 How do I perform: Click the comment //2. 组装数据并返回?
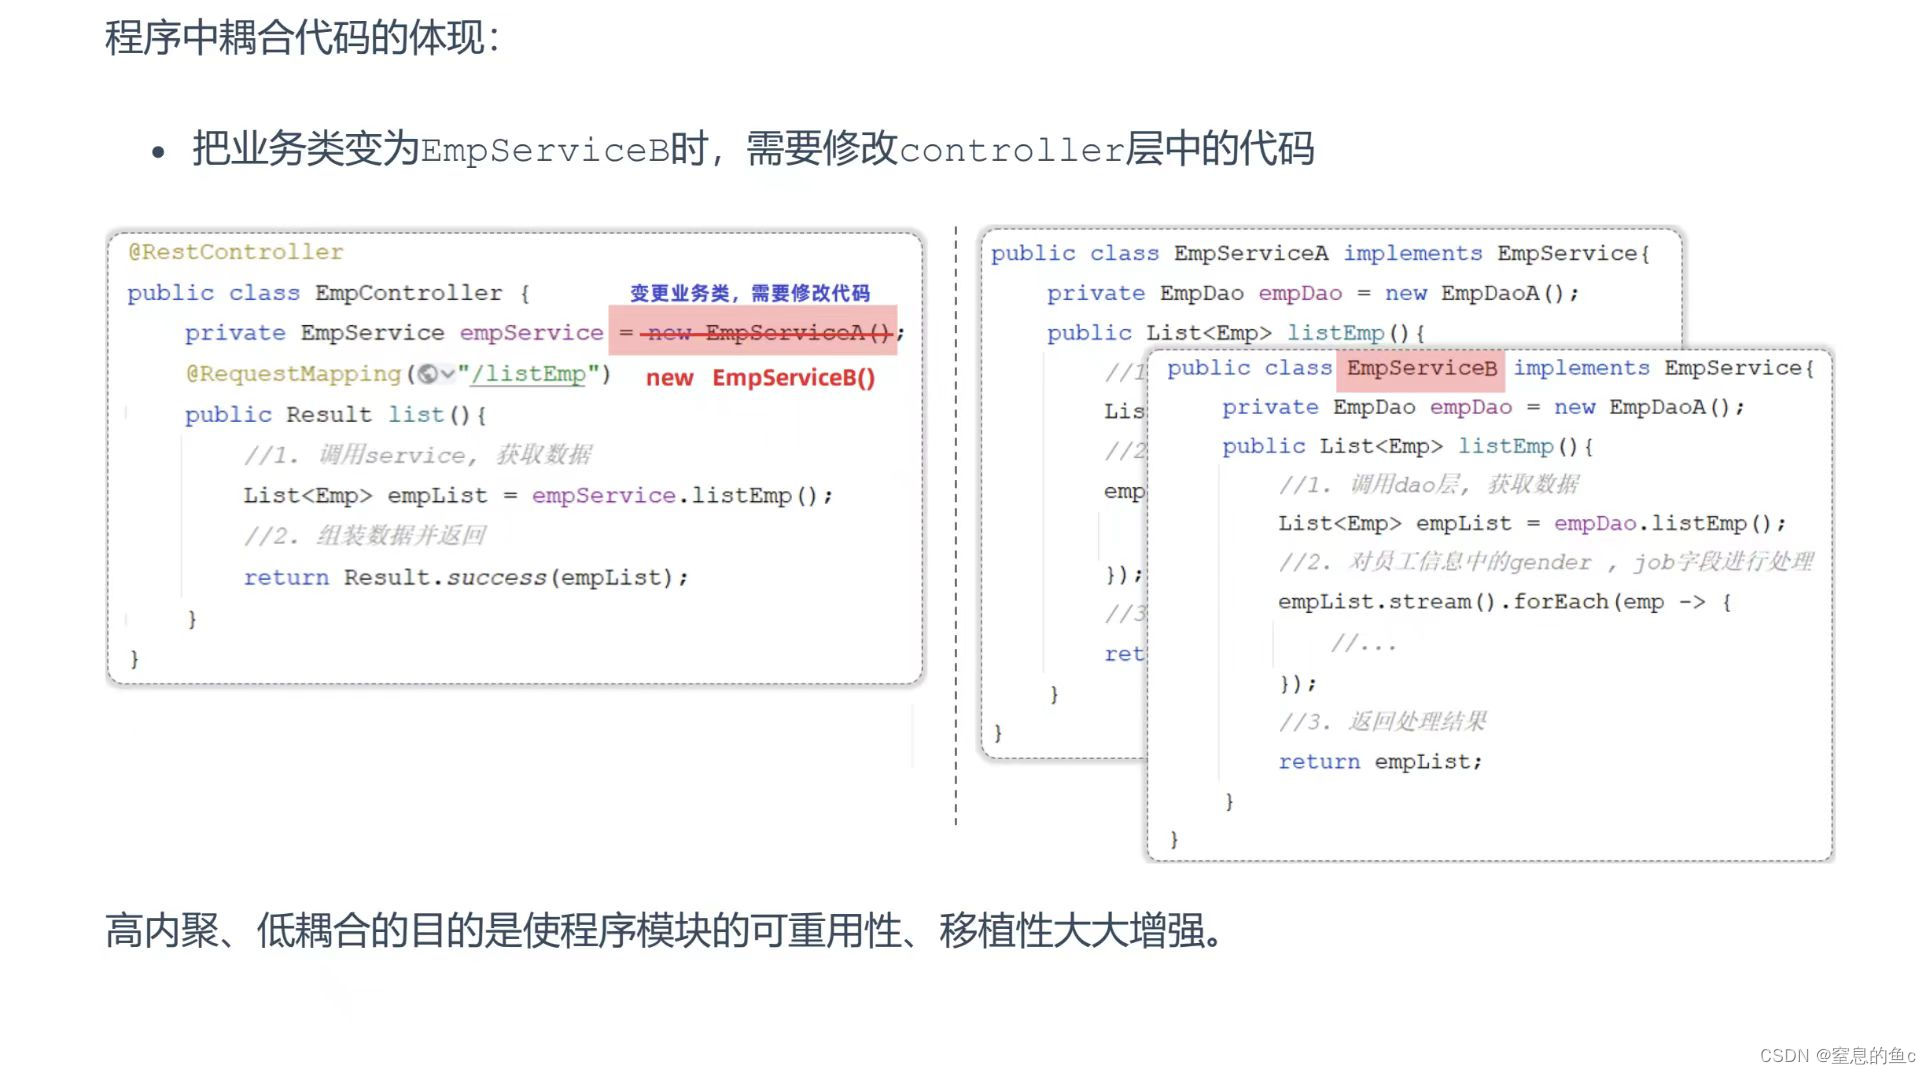pos(365,537)
